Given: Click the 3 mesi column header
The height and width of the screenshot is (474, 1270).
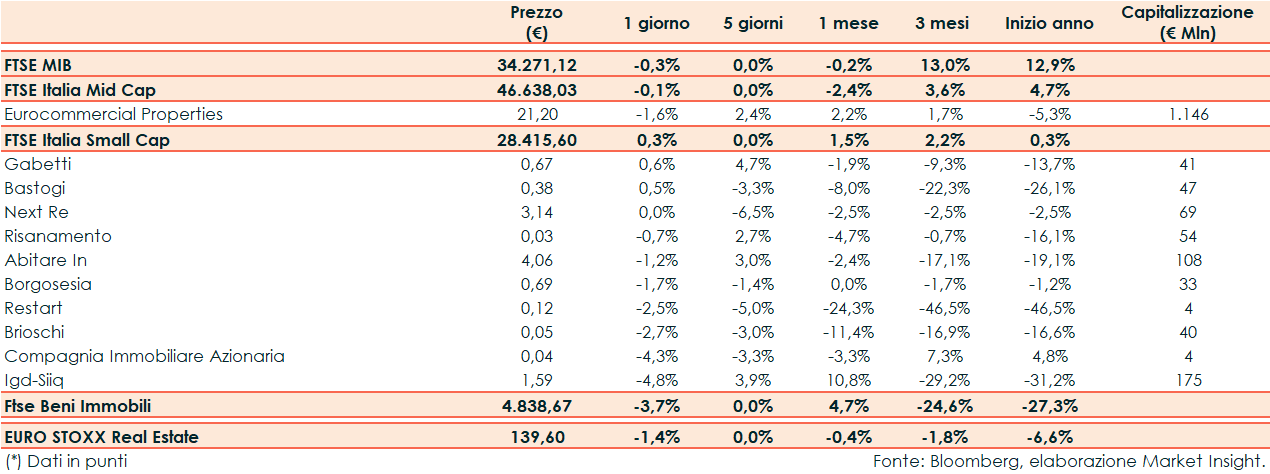Looking at the screenshot, I should tap(941, 23).
